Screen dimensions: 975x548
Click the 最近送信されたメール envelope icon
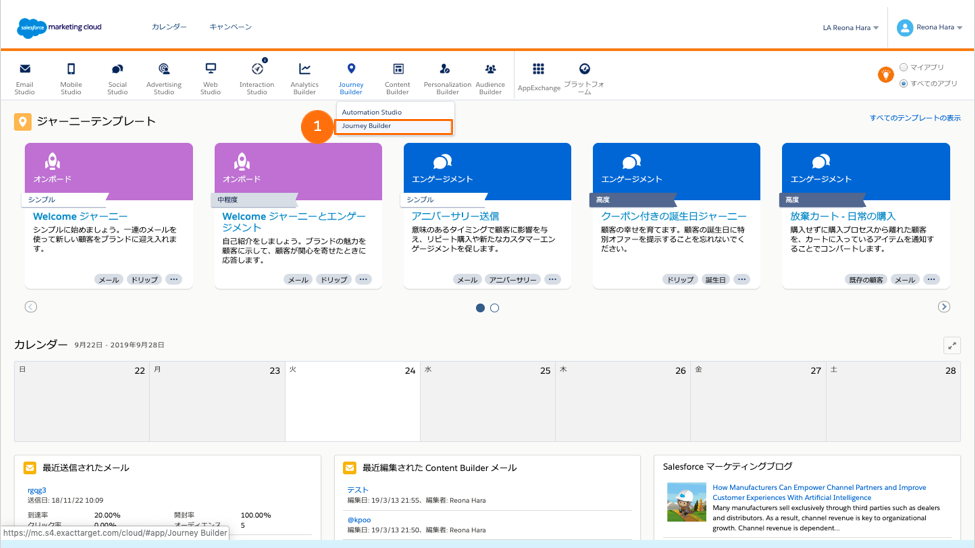click(29, 468)
